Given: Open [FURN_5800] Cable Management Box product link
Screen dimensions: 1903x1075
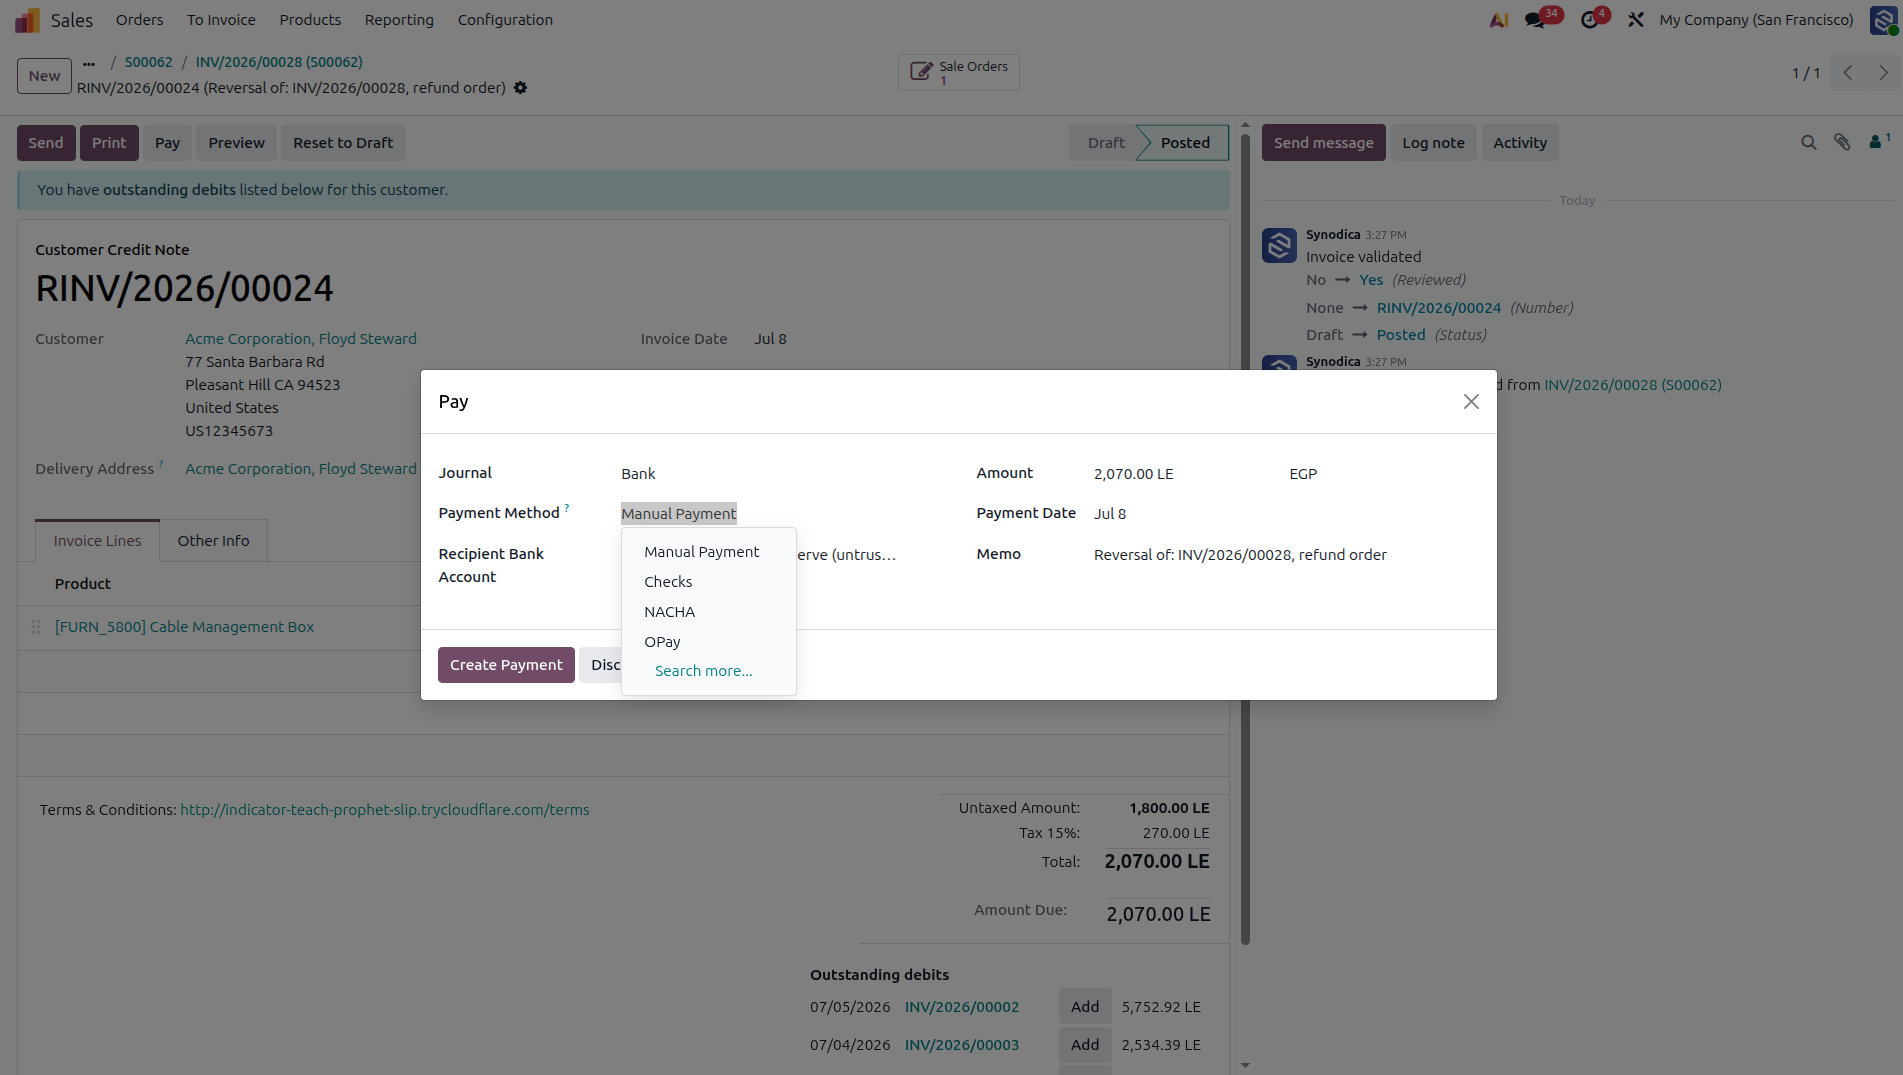Looking at the screenshot, I should coord(184,627).
